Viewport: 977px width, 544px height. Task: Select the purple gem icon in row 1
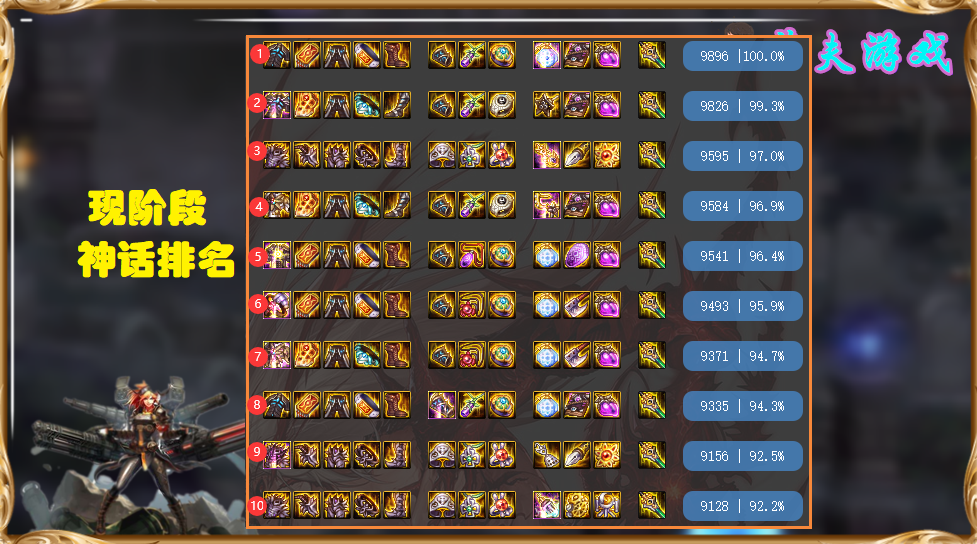pyautogui.click(x=606, y=55)
